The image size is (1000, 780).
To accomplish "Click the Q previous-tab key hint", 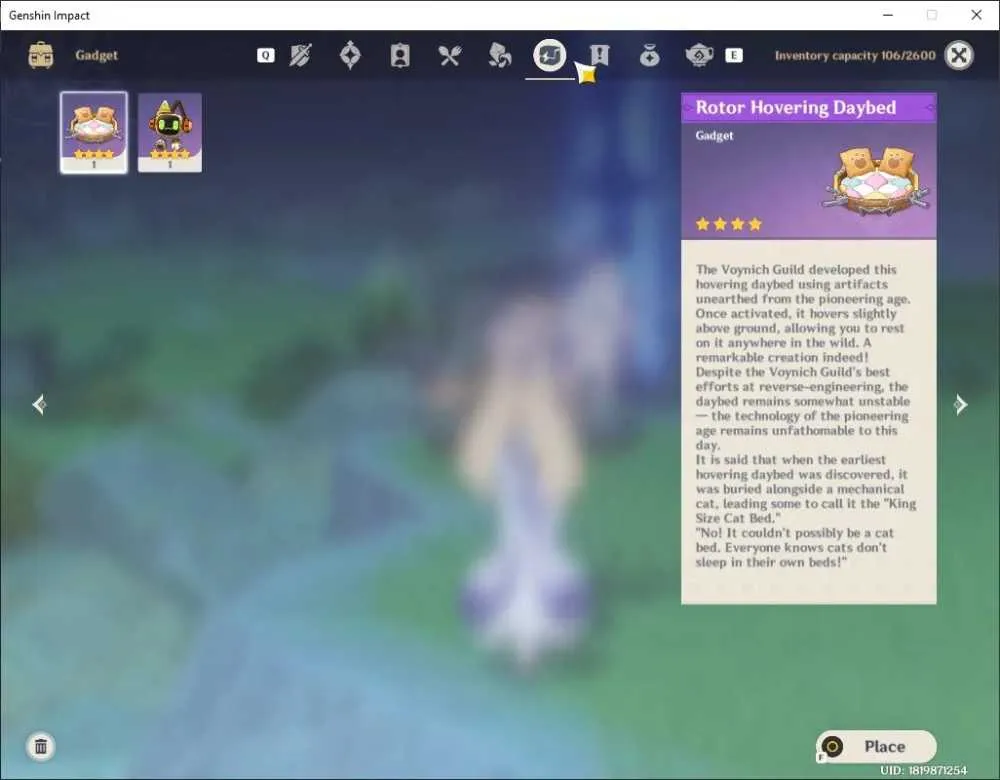I will click(266, 55).
